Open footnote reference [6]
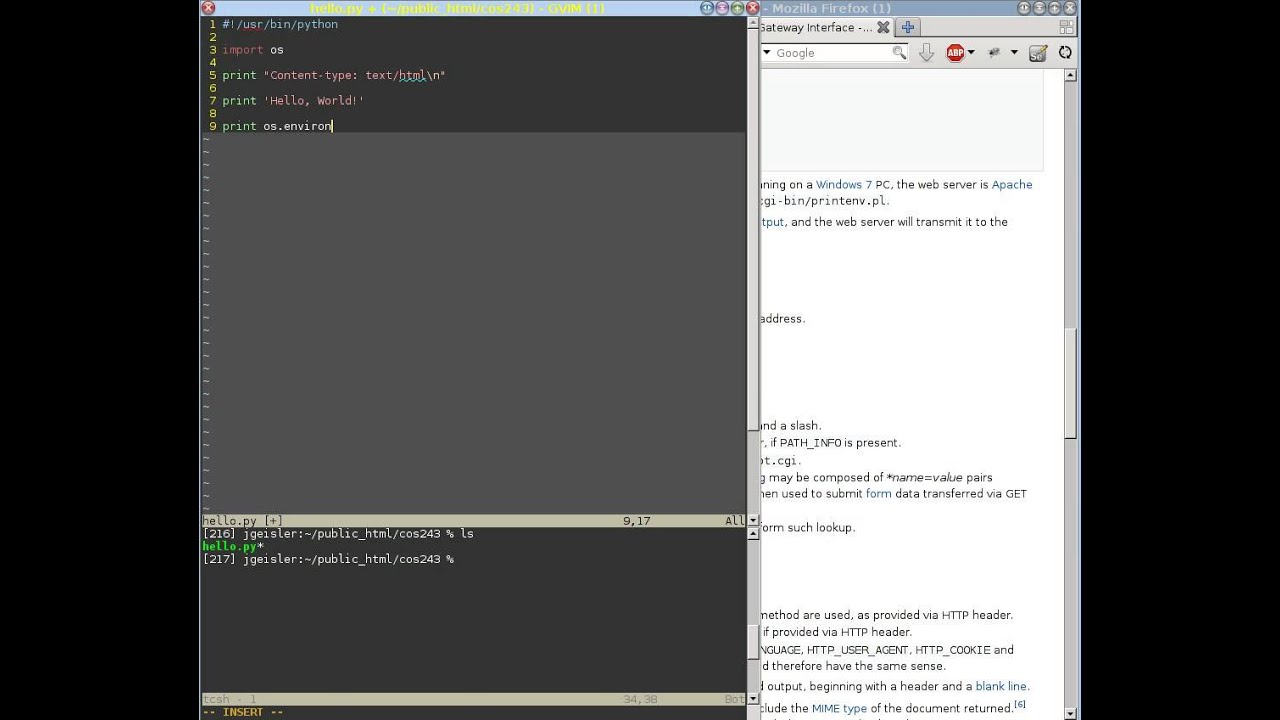 pyautogui.click(x=1020, y=704)
